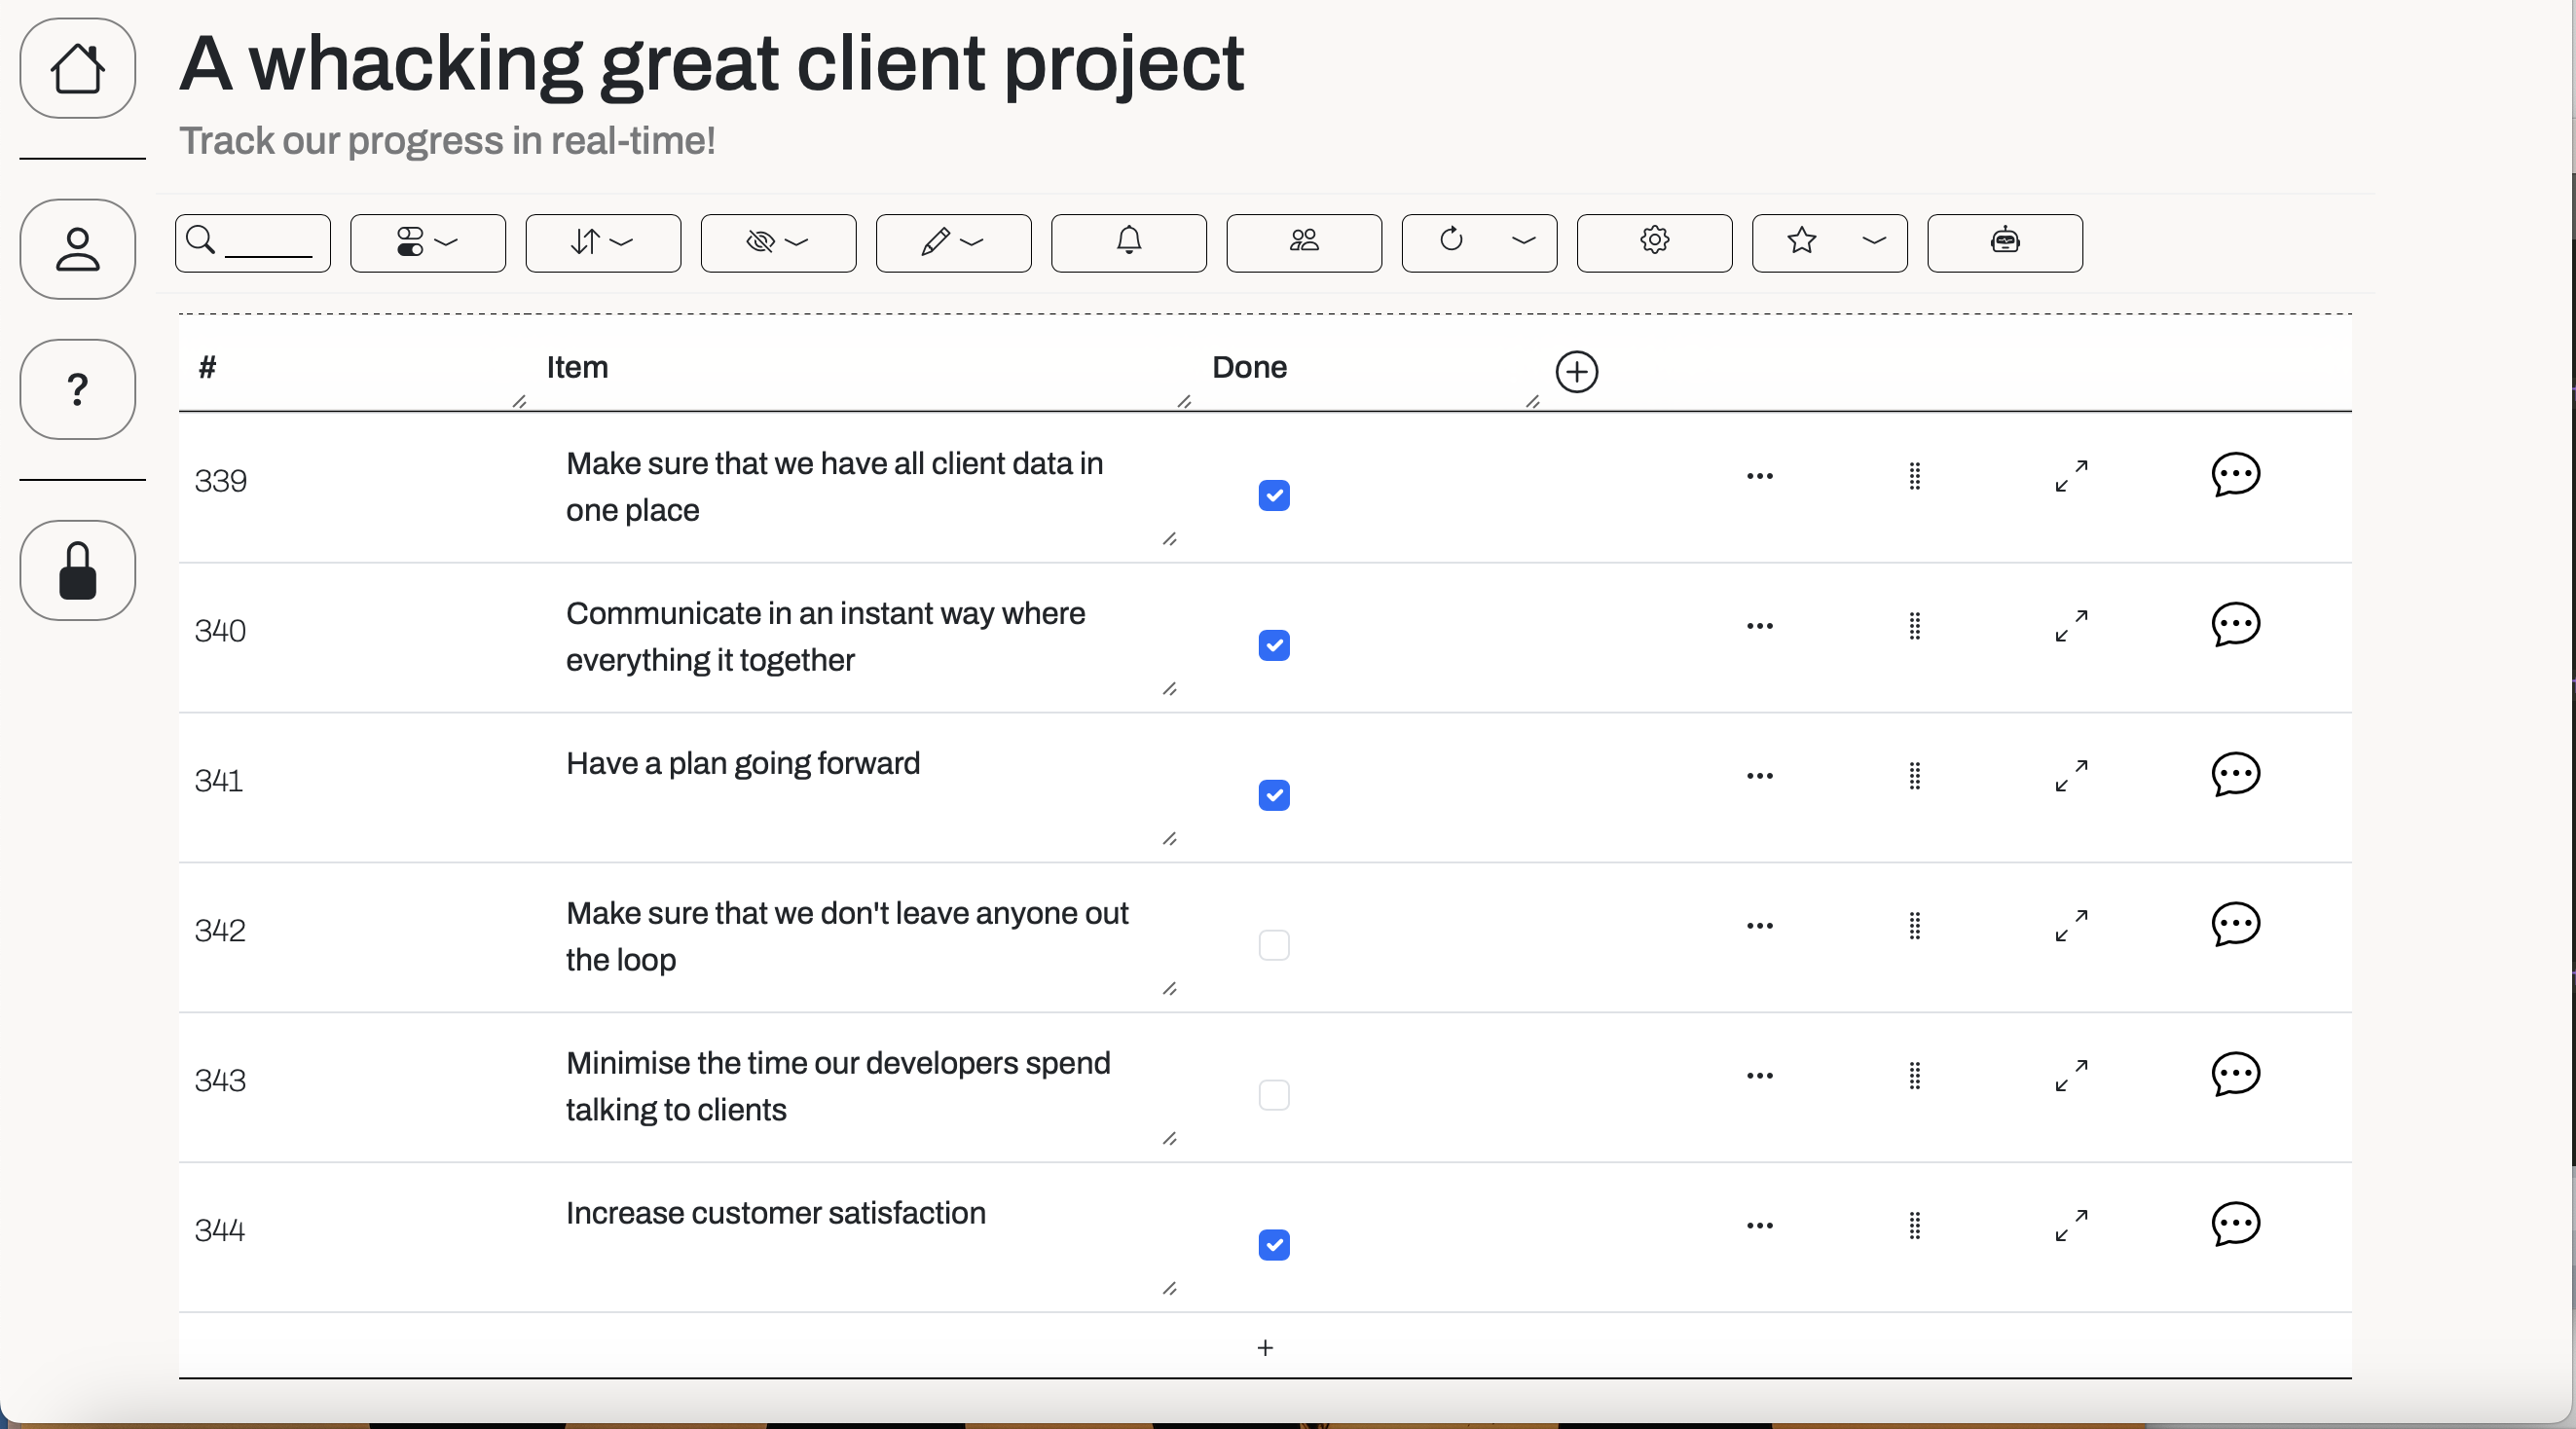Image resolution: width=2576 pixels, height=1429 pixels.
Task: Open the settings gear in toolbar
Action: pyautogui.click(x=1654, y=242)
